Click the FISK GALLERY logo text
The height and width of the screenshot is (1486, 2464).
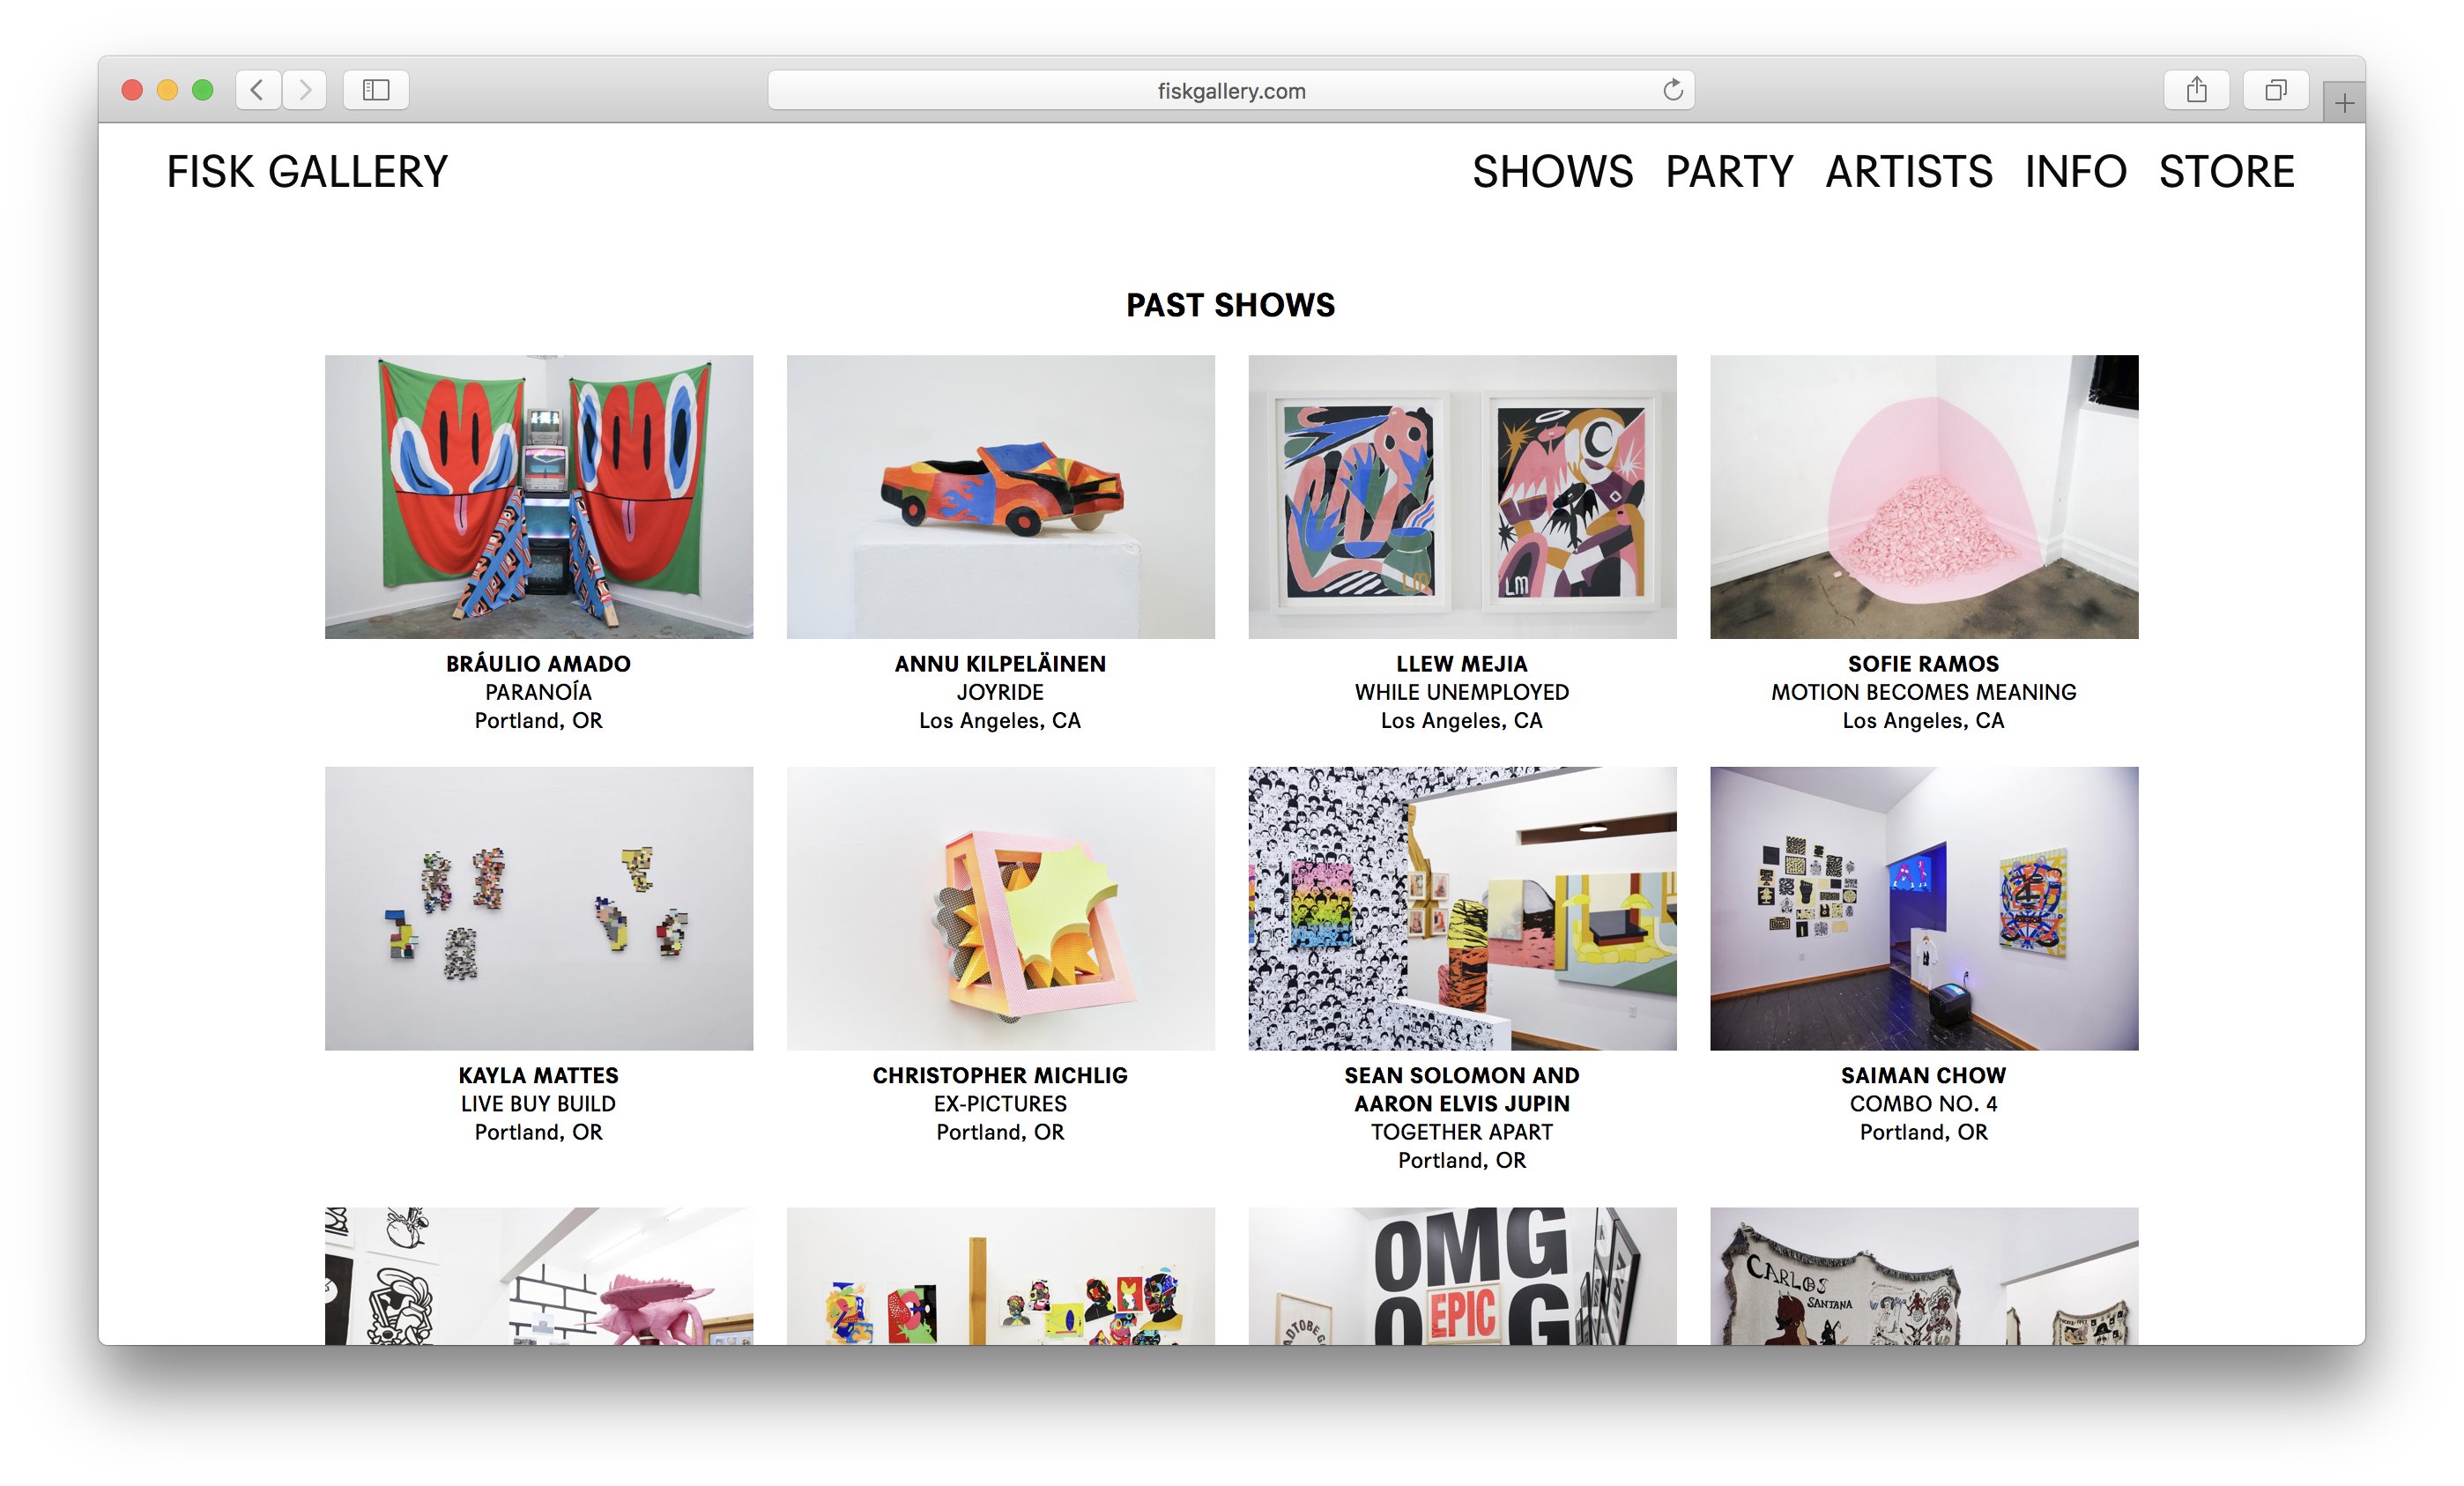click(307, 172)
